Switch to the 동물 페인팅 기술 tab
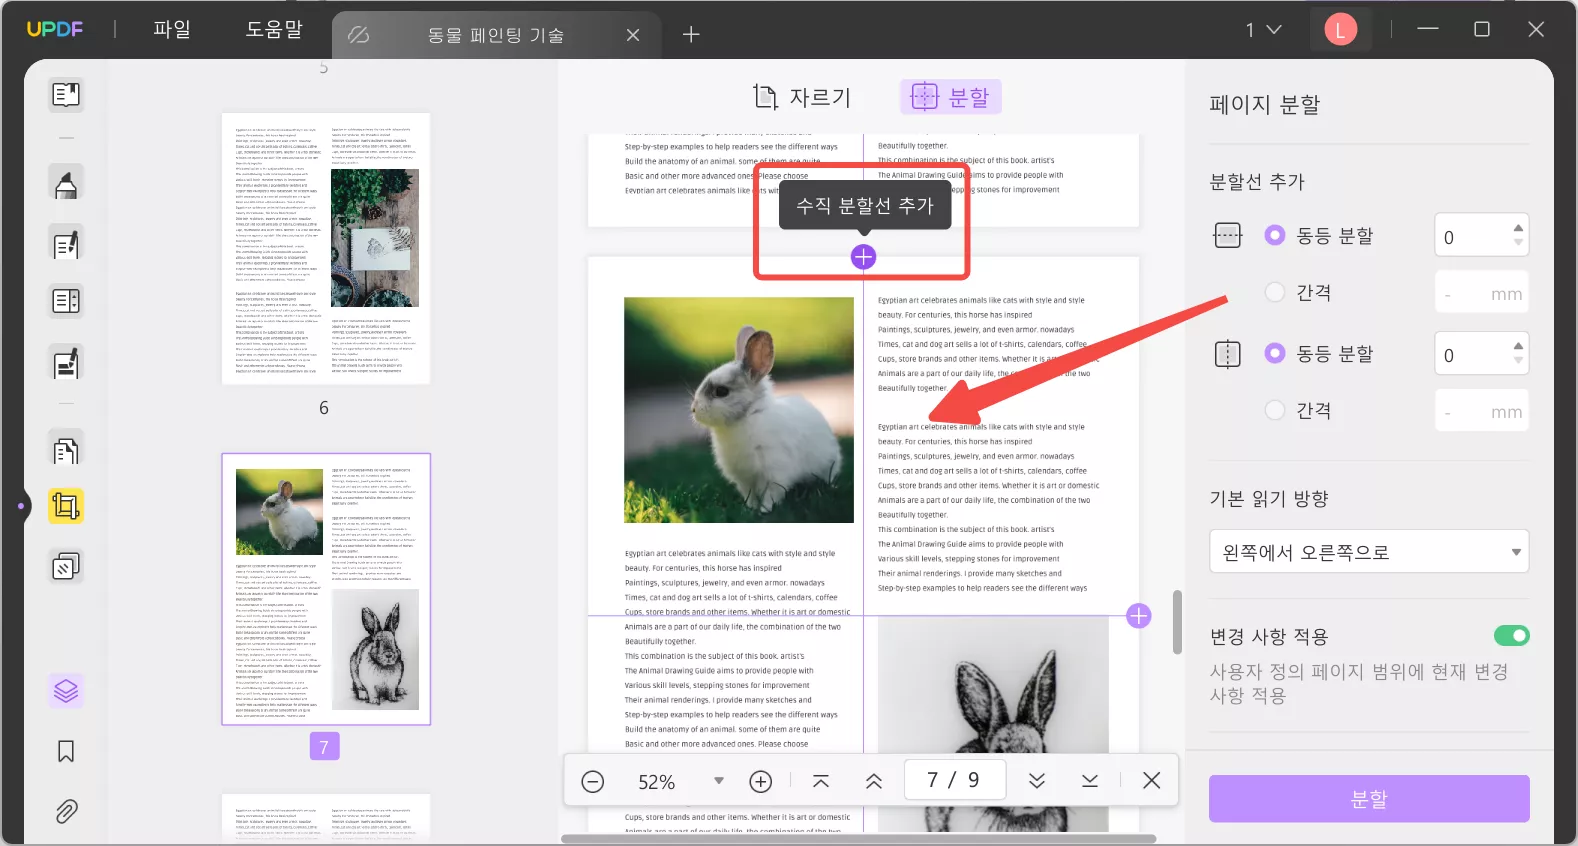1578x846 pixels. point(496,35)
